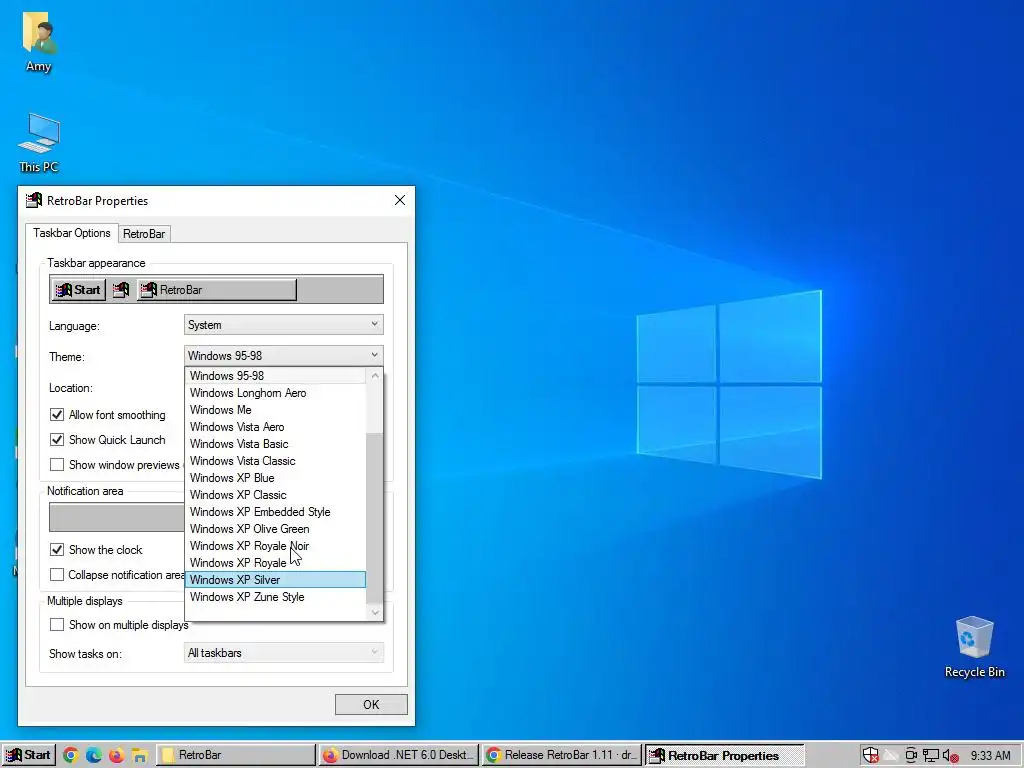Select Windows Vista Aero theme
The width and height of the screenshot is (1024, 768).
pyautogui.click(x=276, y=426)
